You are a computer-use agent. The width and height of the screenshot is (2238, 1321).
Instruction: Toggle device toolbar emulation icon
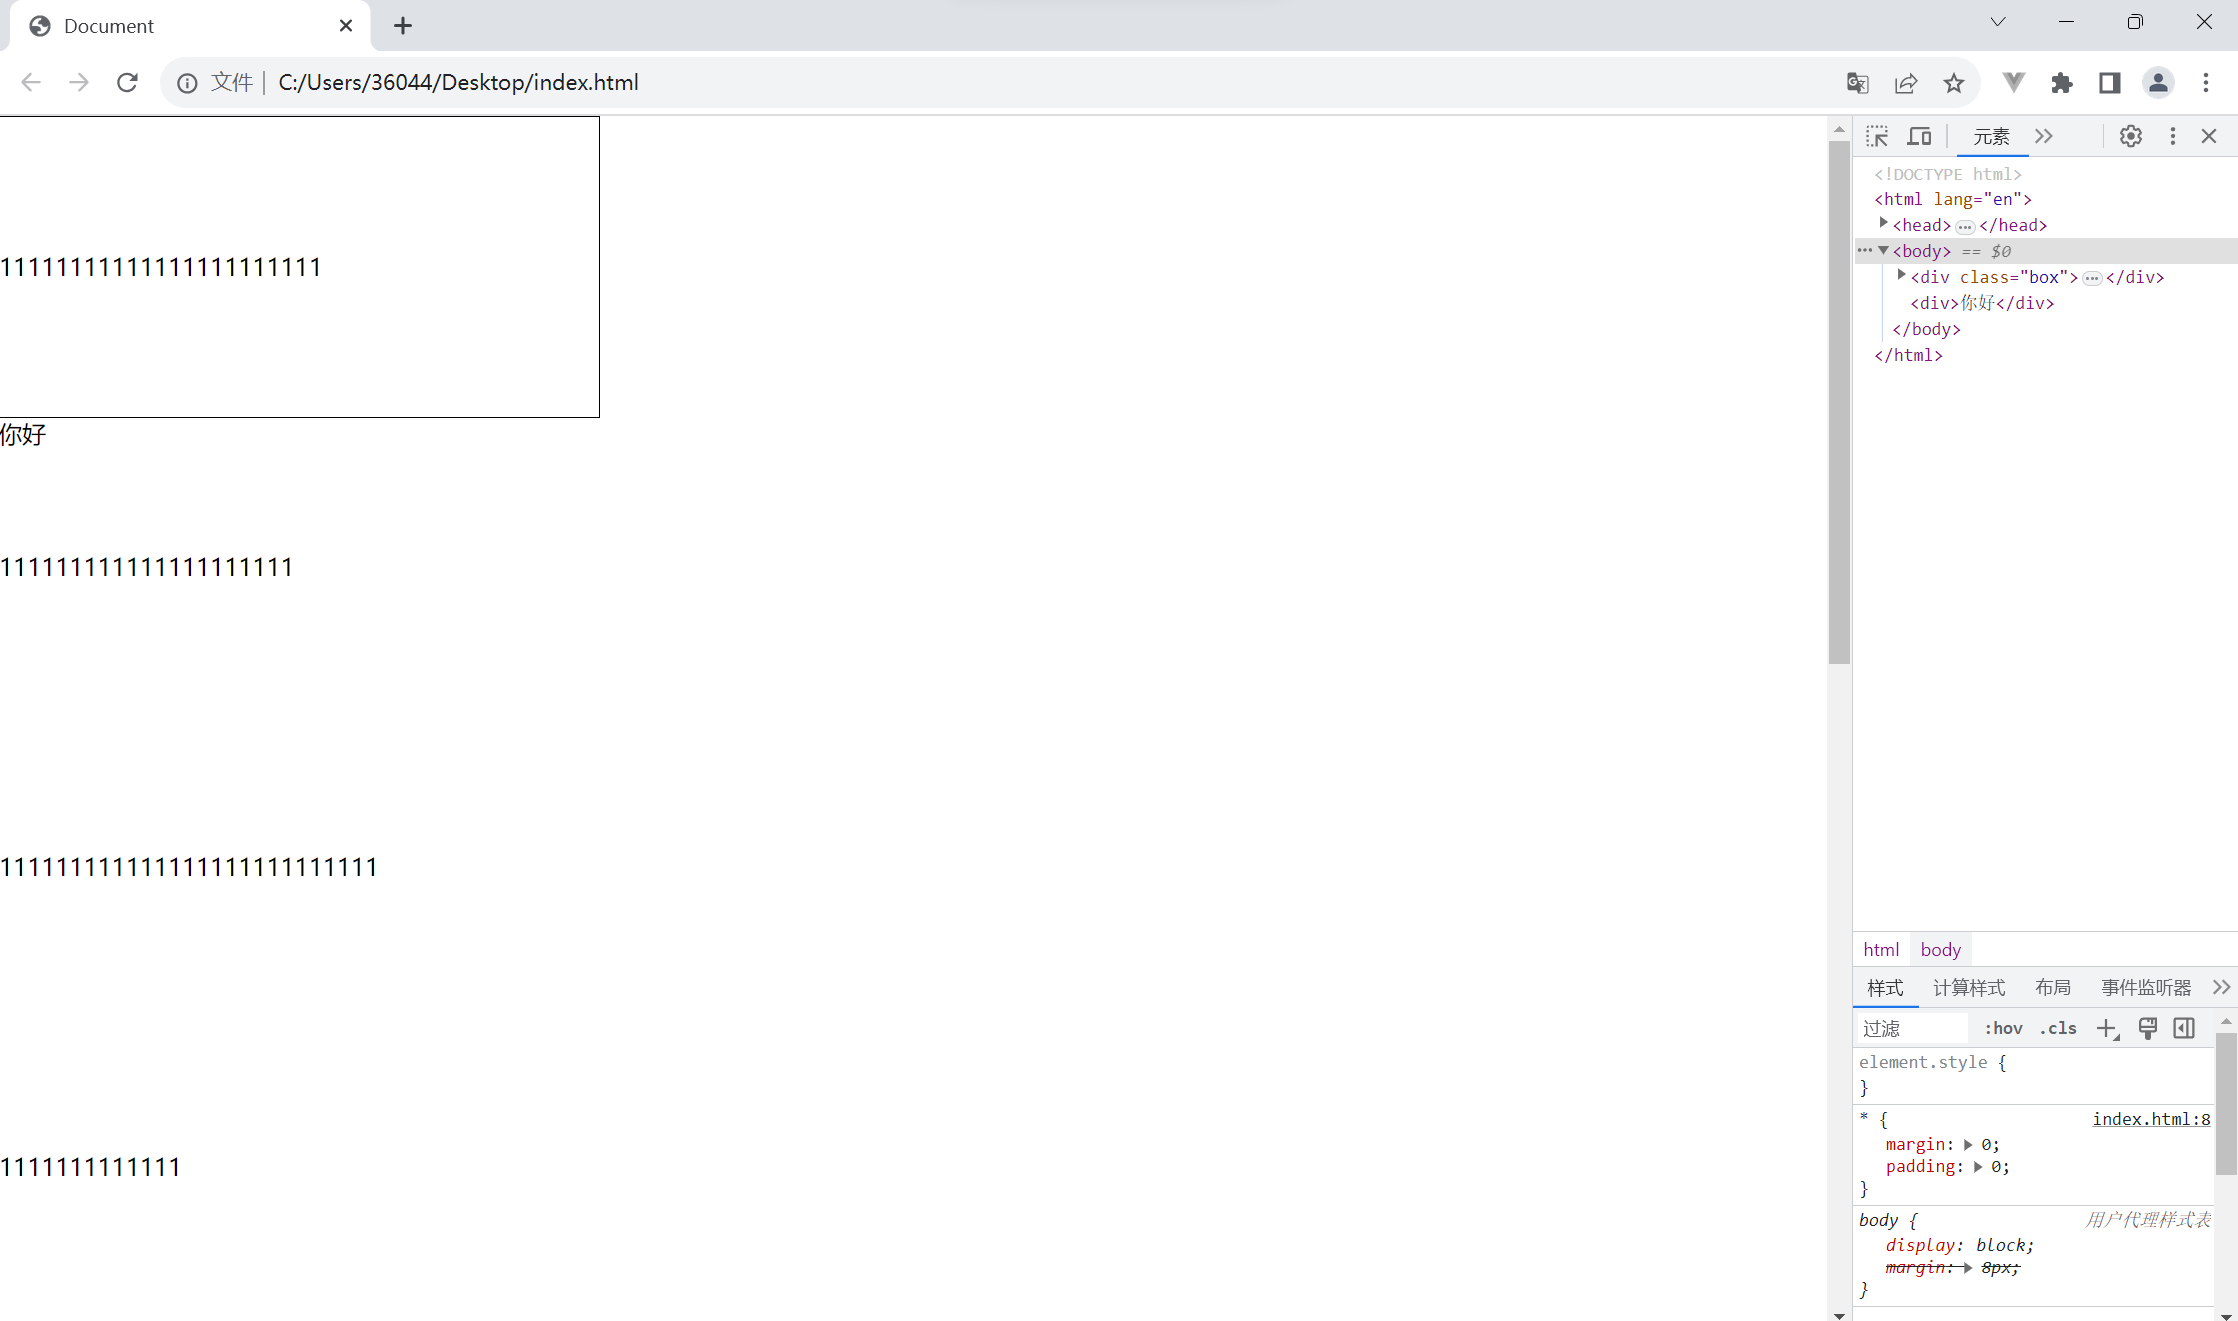click(1919, 136)
